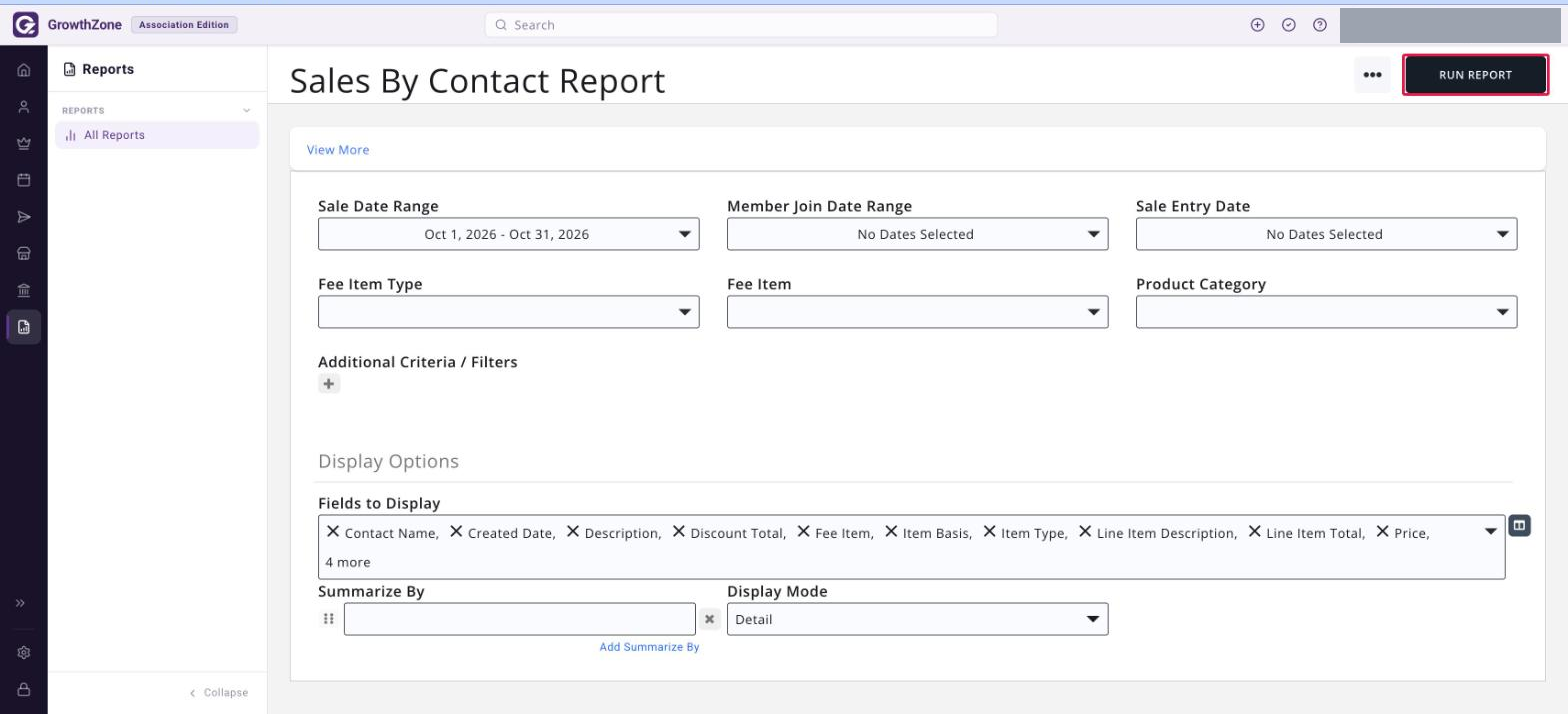Open the help question-mark icon in header
This screenshot has height=714, width=1568.
click(x=1320, y=25)
